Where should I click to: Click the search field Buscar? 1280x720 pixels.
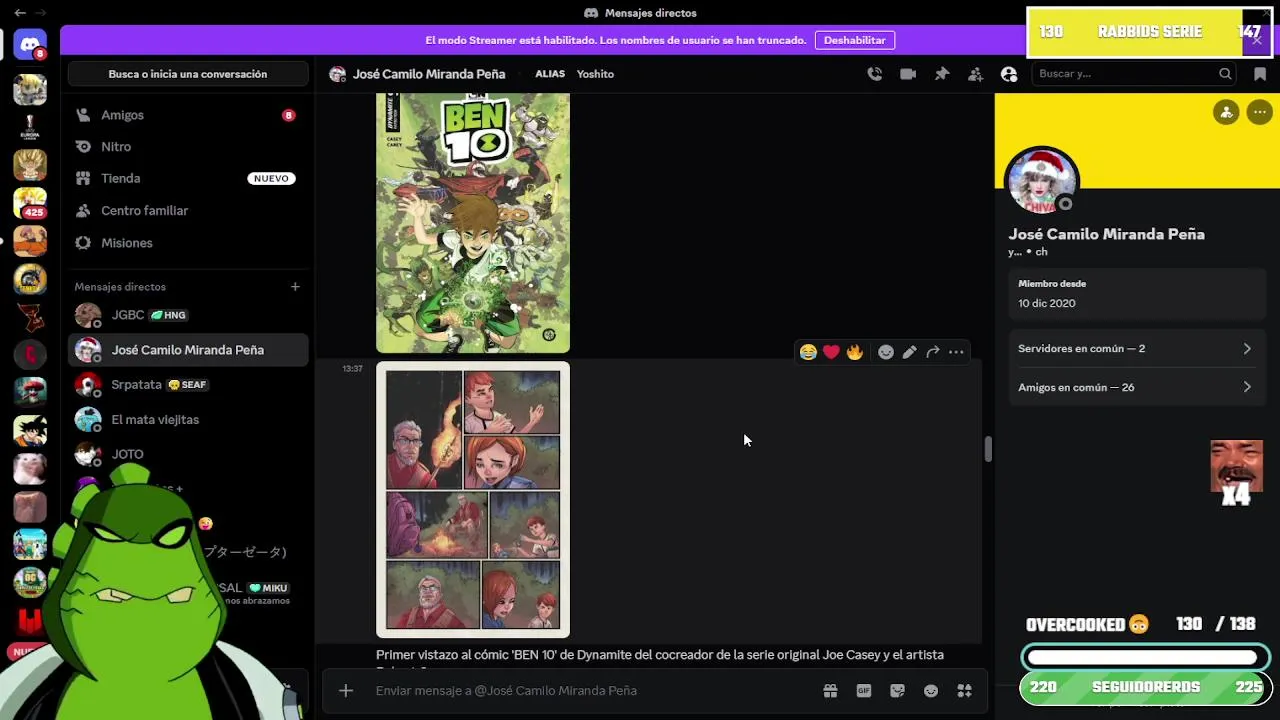1135,74
